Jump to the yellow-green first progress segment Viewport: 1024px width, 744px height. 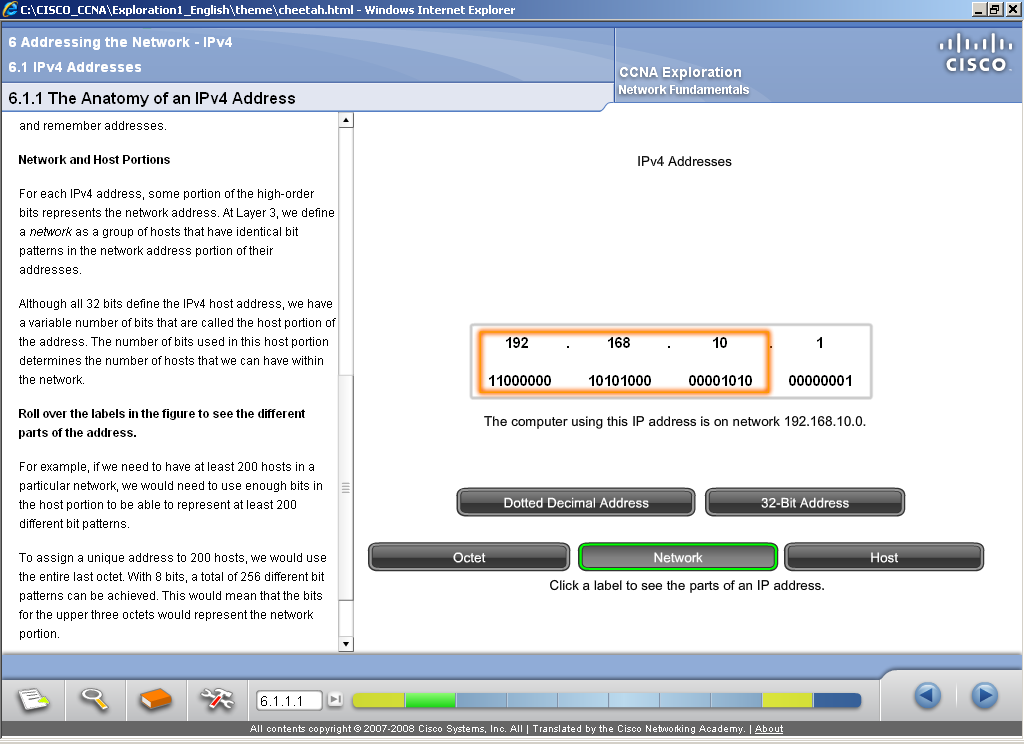[x=378, y=700]
